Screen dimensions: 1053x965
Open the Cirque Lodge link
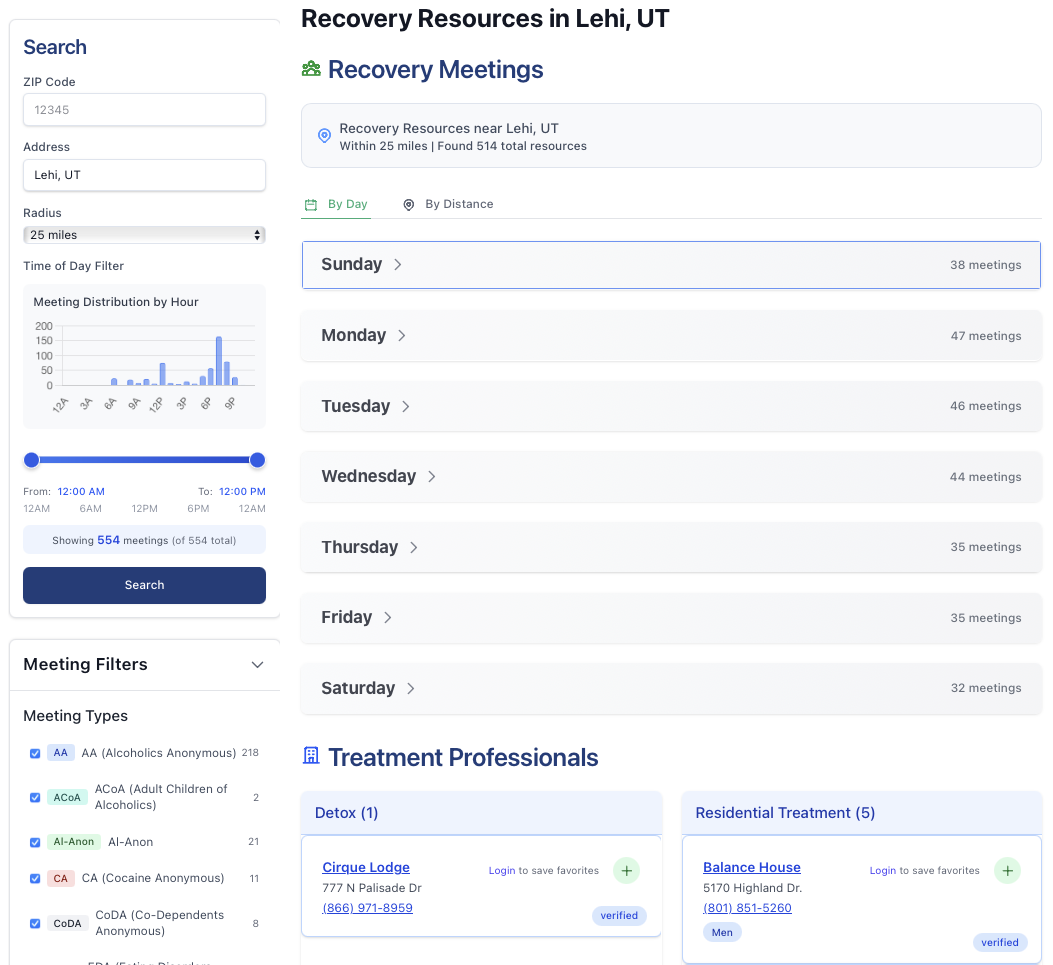pyautogui.click(x=366, y=867)
